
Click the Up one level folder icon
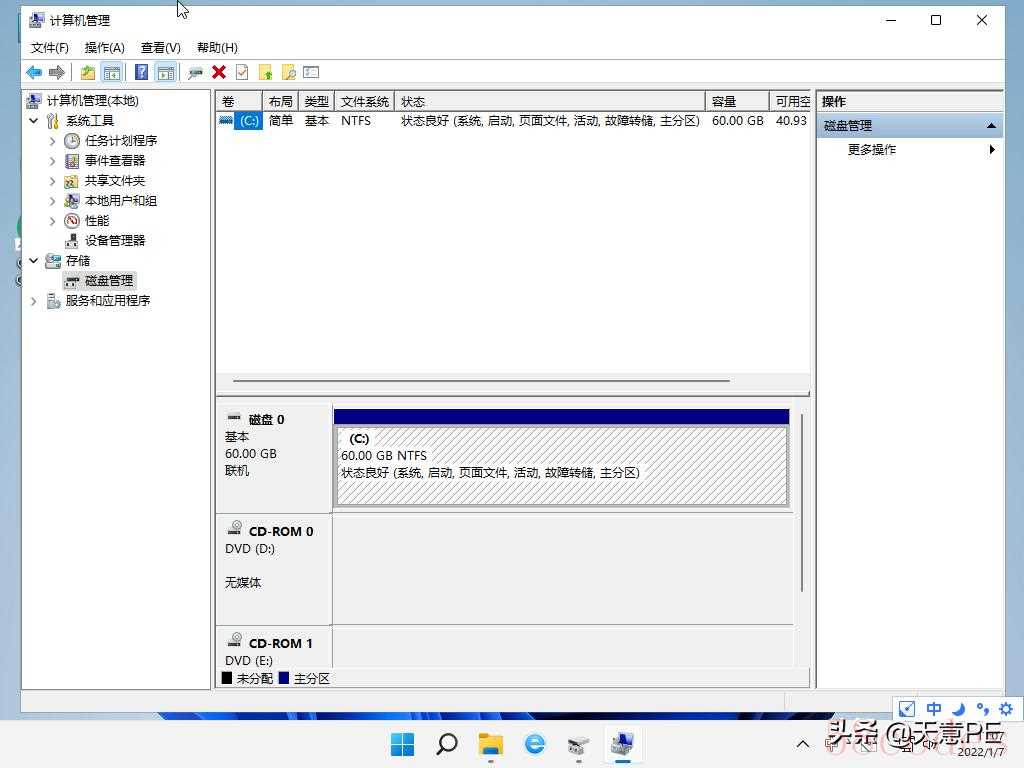click(88, 72)
